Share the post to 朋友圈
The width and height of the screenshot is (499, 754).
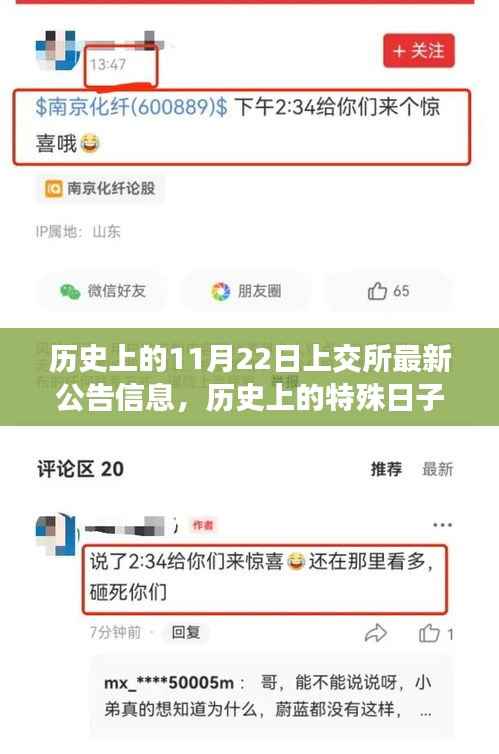tap(246, 291)
